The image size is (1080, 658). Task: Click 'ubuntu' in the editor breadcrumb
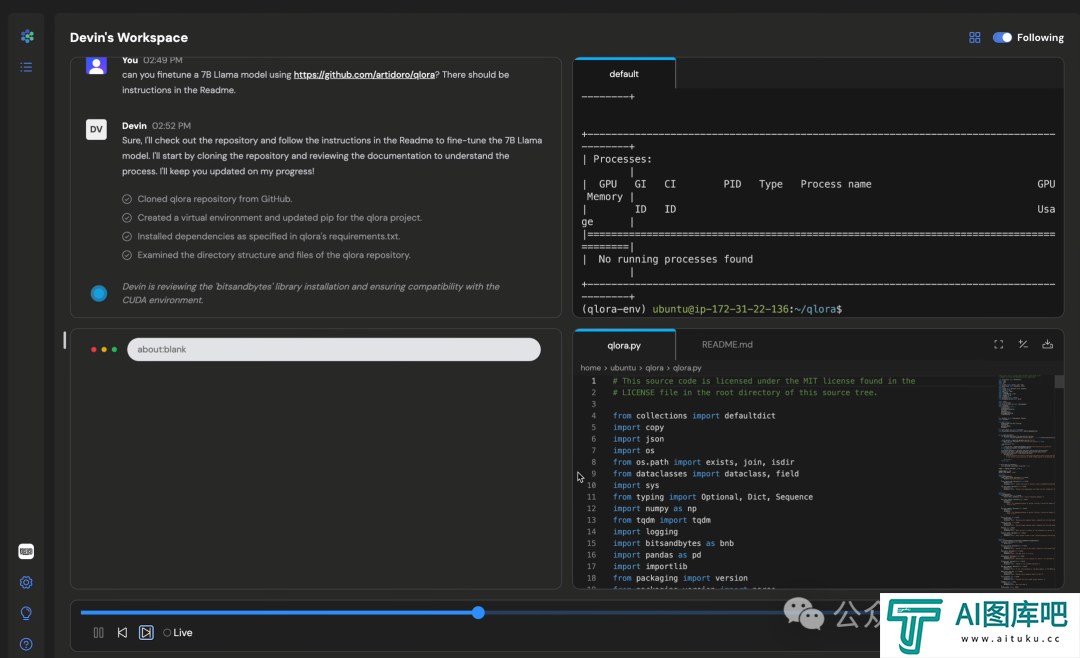(623, 368)
